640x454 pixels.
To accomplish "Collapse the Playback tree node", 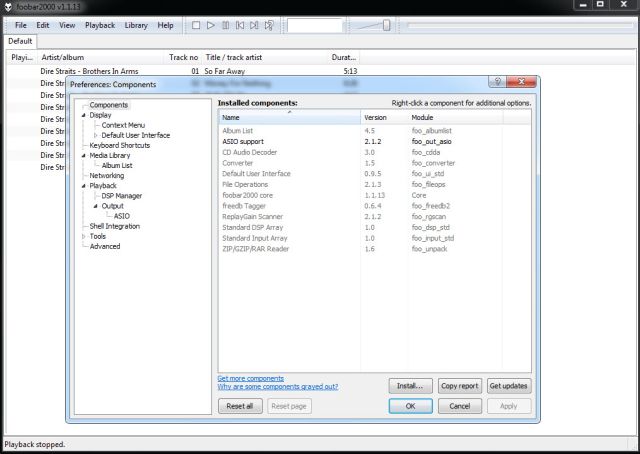I will point(84,186).
